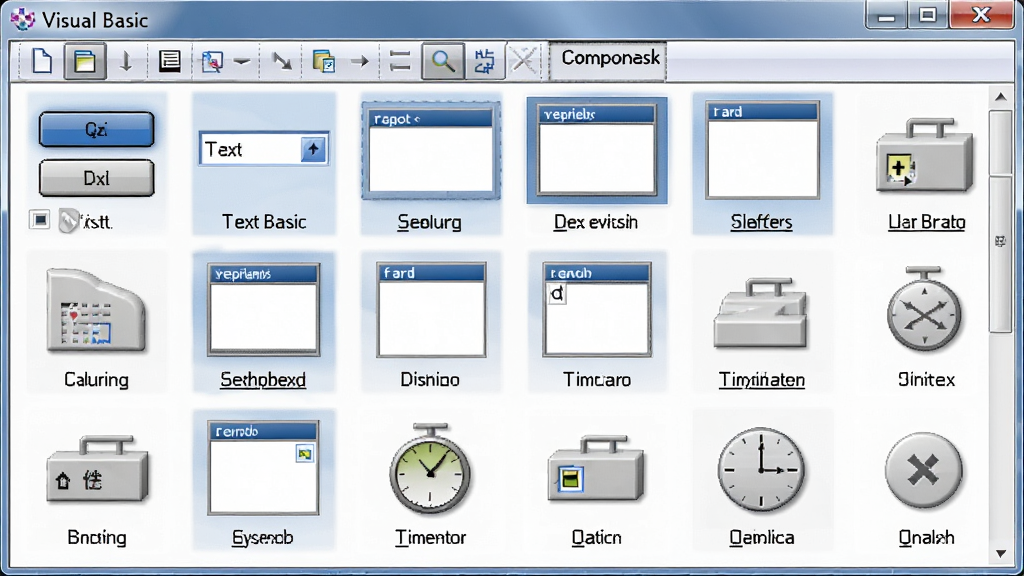This screenshot has width=1024, height=576.
Task: Select the Slefters window component
Action: pyautogui.click(x=762, y=150)
